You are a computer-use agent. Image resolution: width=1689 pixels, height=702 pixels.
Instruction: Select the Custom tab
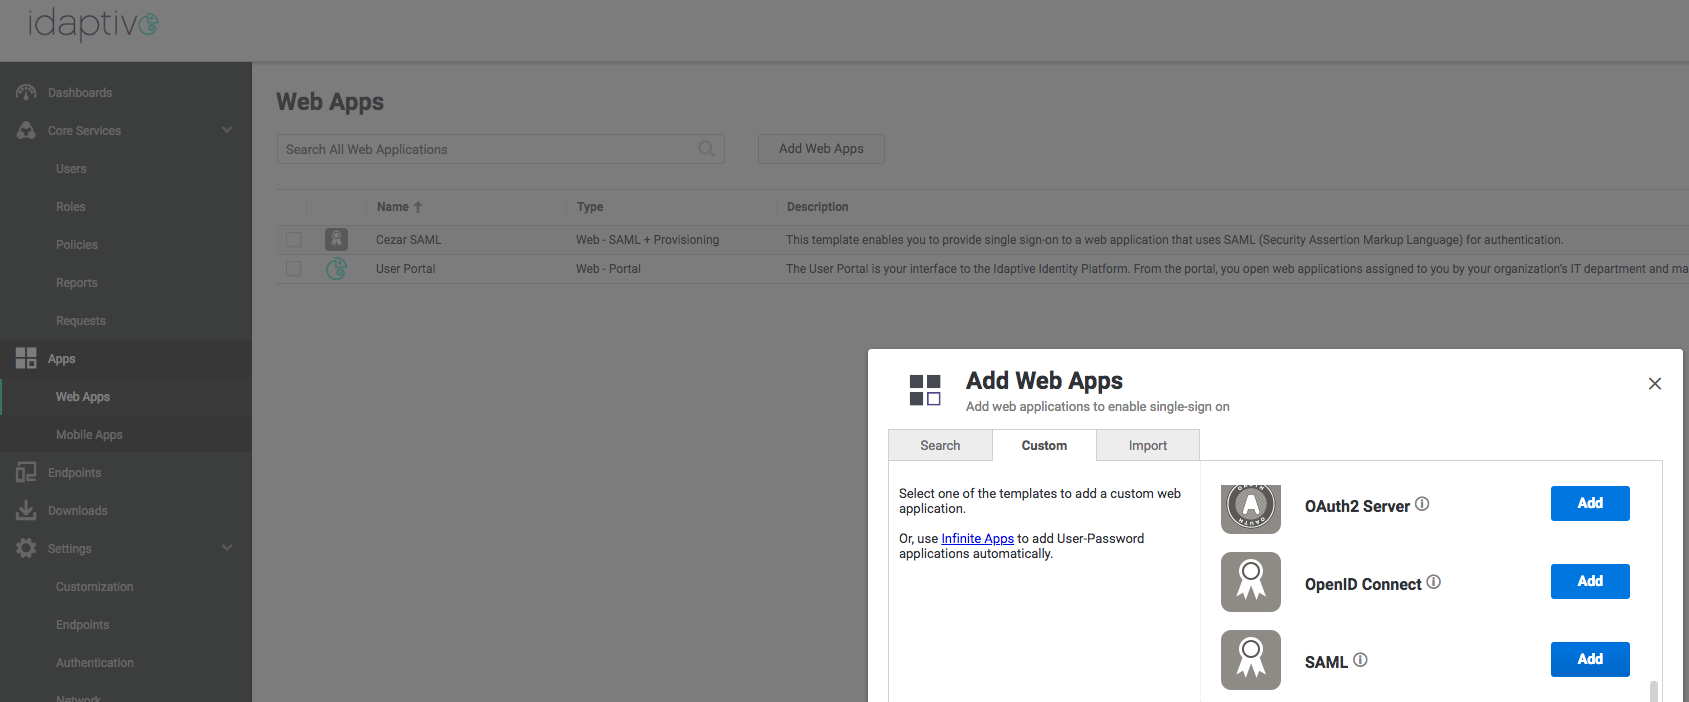1044,446
